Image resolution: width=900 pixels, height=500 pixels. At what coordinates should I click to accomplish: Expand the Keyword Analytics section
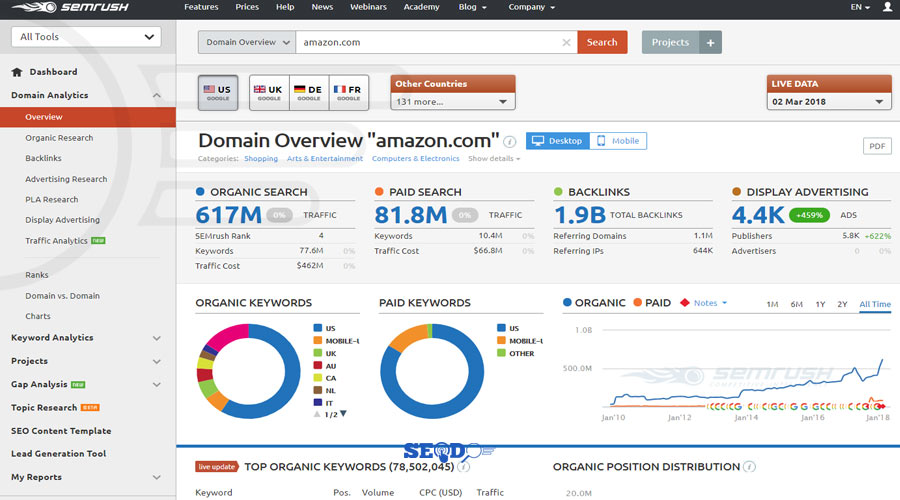coord(157,338)
